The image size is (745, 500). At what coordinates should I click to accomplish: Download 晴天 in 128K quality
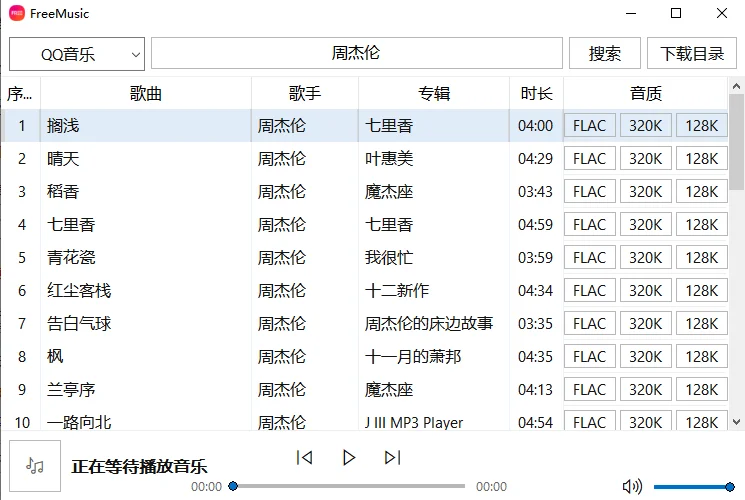(x=702, y=158)
